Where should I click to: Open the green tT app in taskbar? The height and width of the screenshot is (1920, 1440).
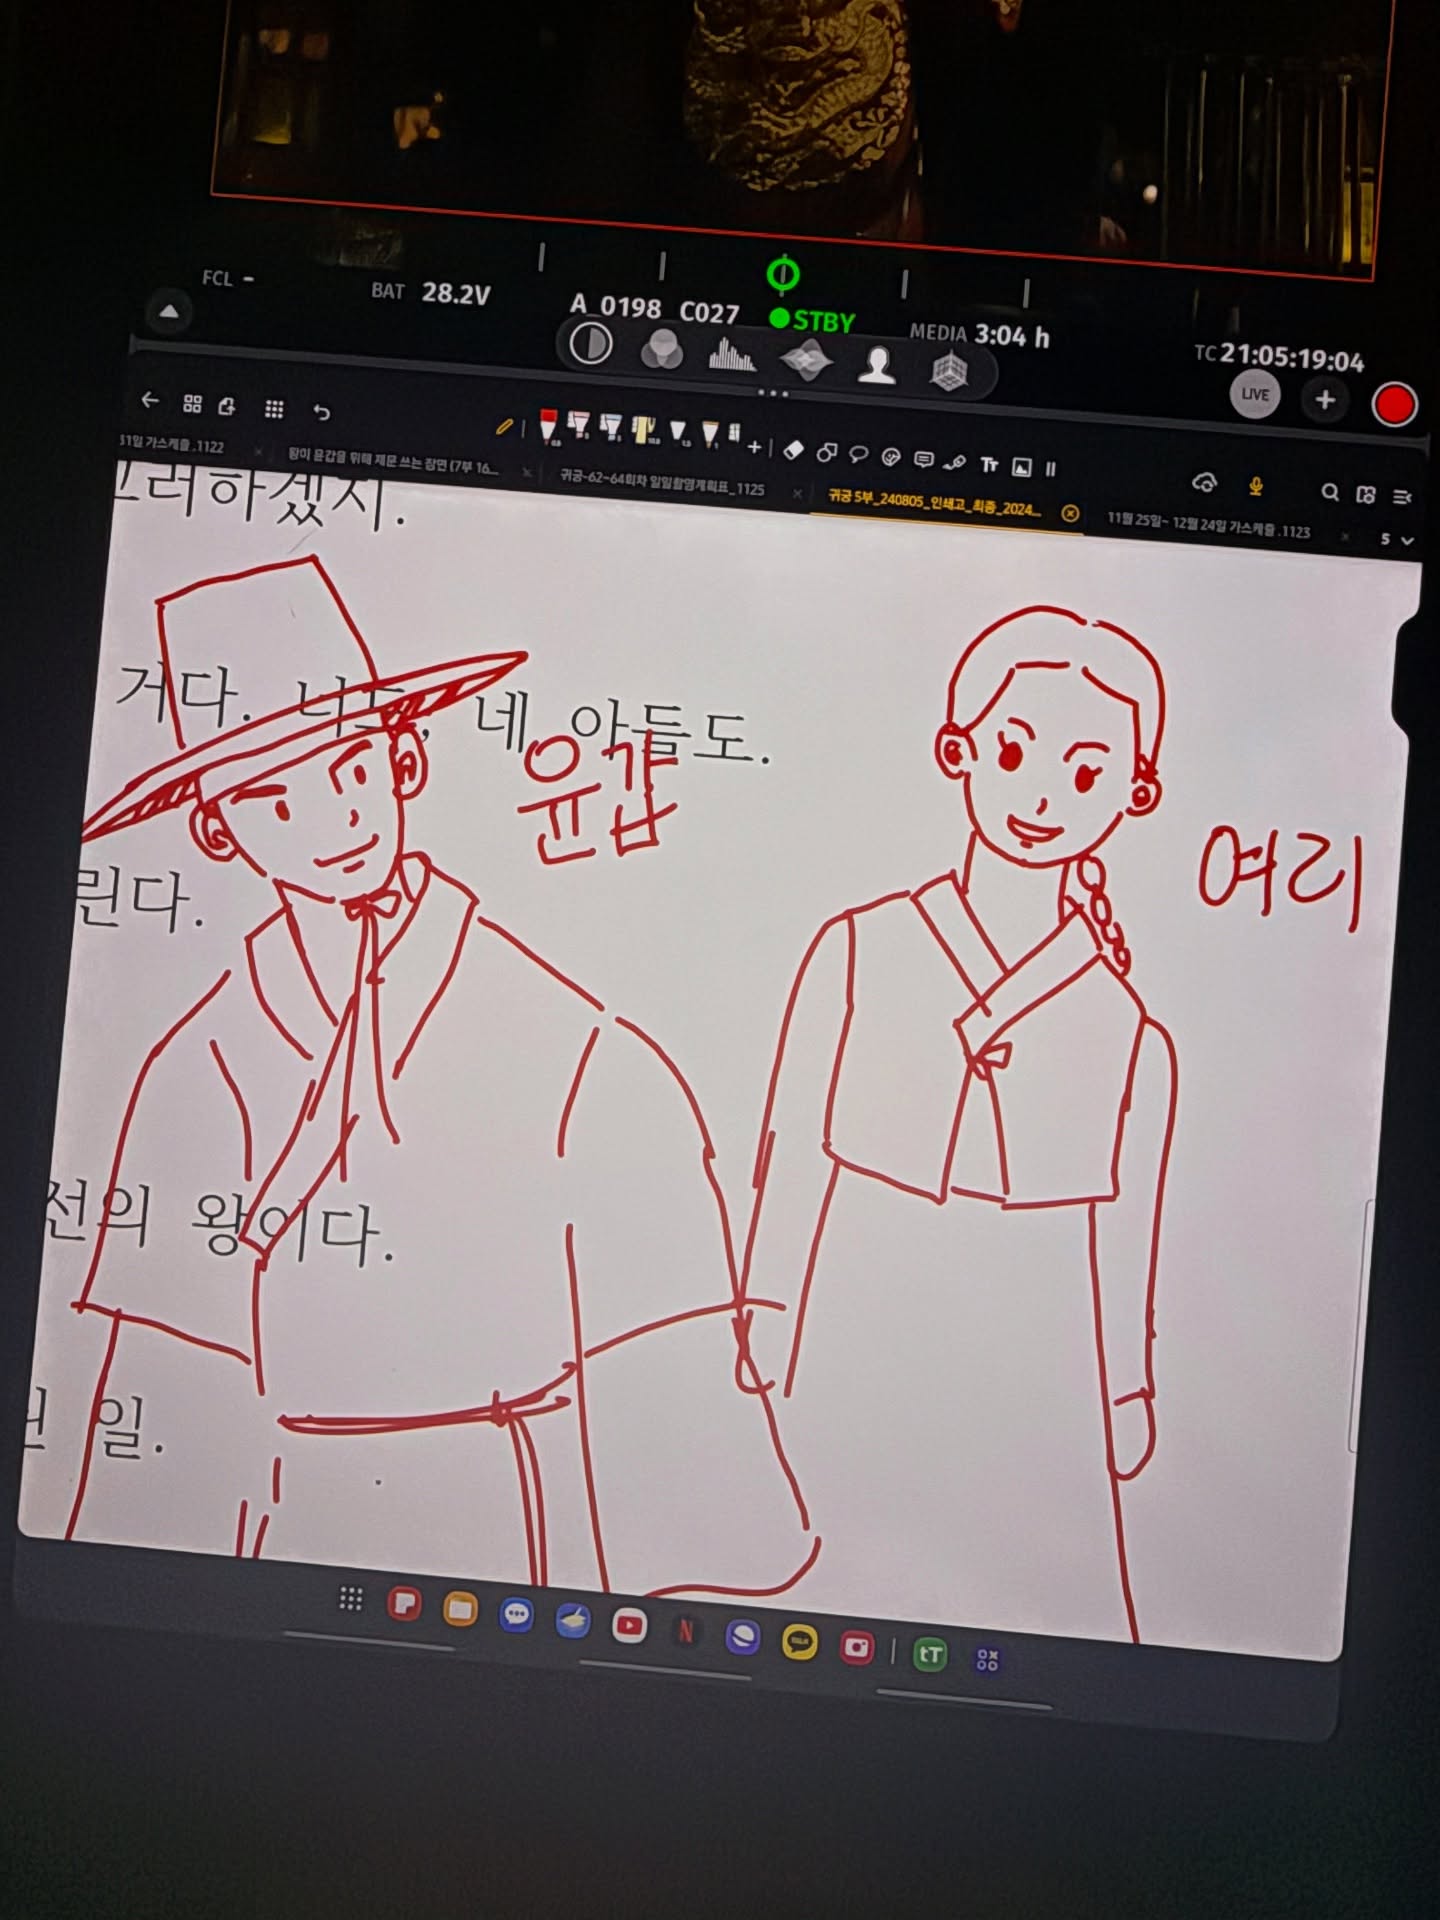931,1655
